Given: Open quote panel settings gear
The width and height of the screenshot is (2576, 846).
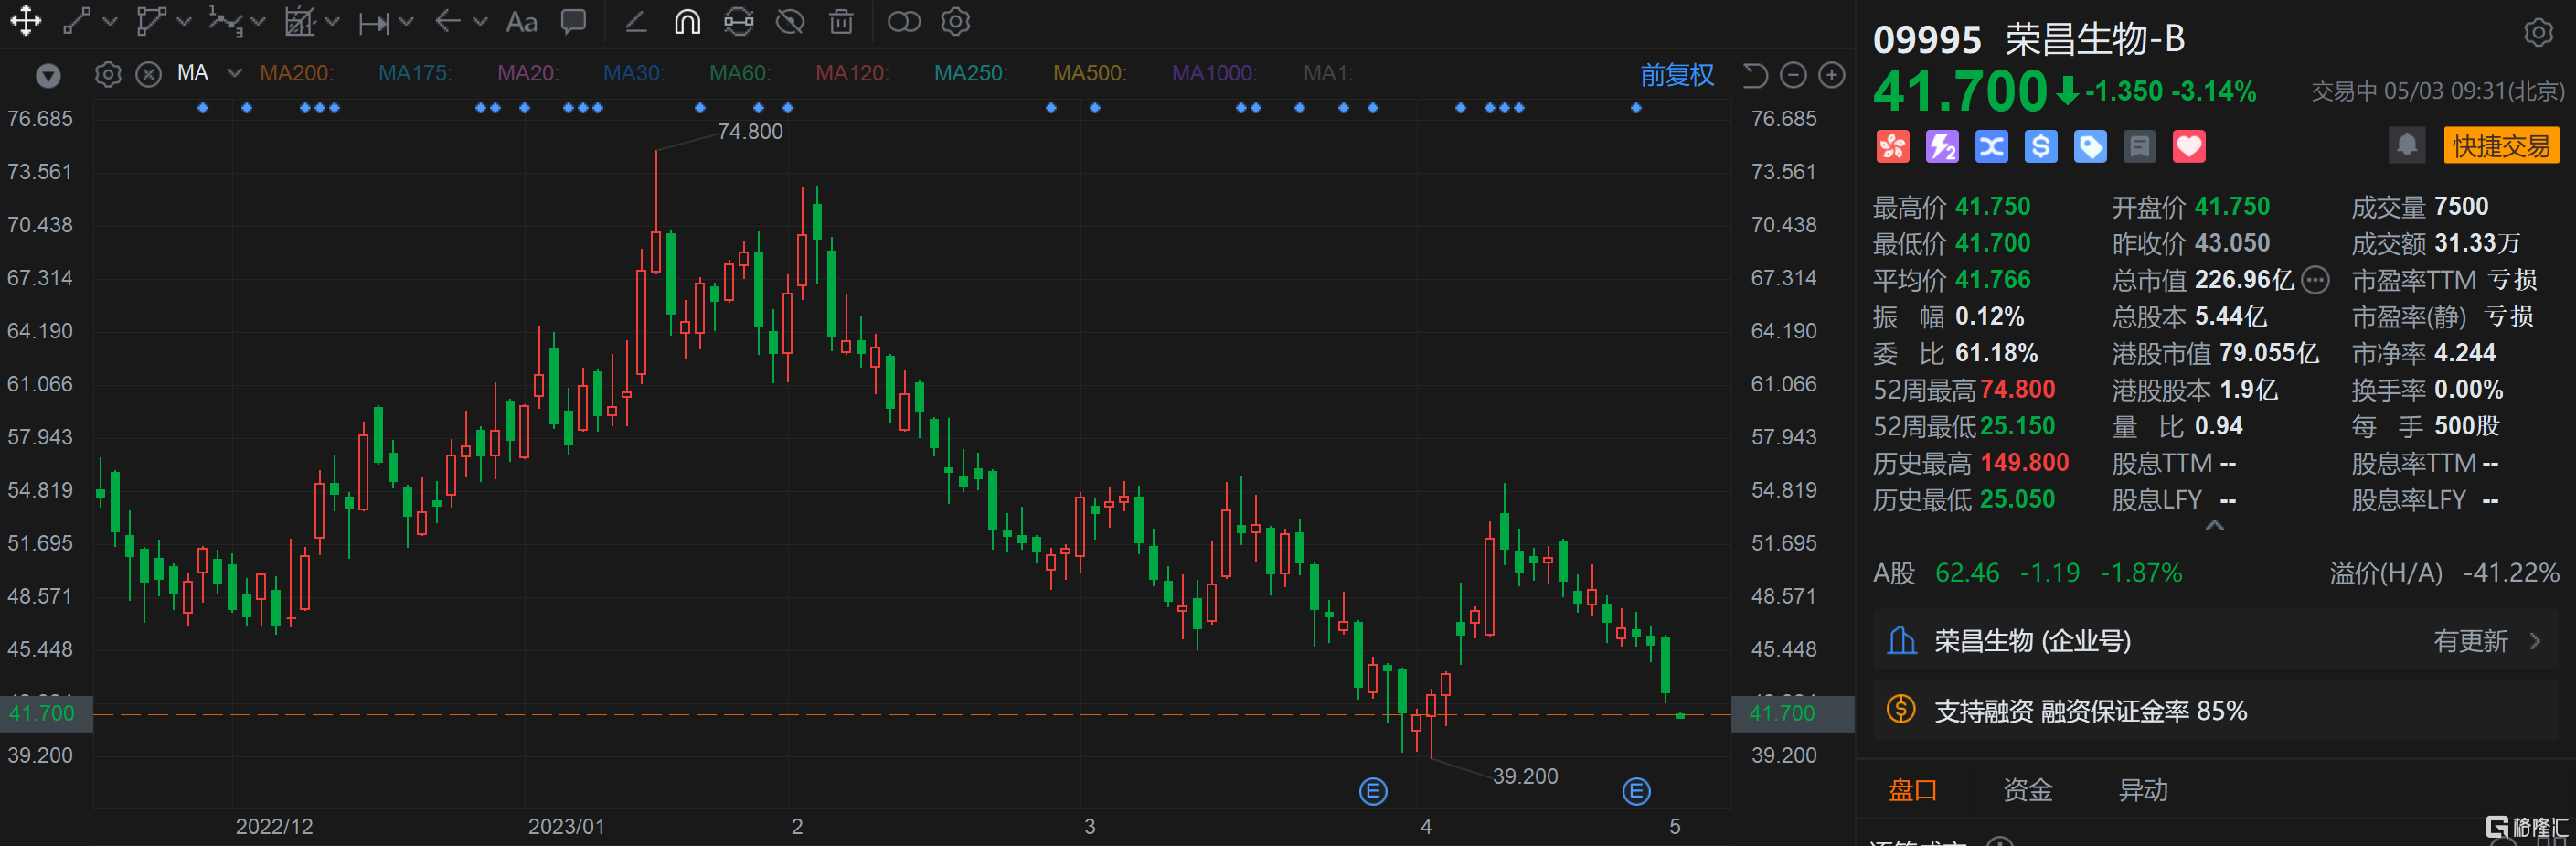Looking at the screenshot, I should click(x=2538, y=33).
